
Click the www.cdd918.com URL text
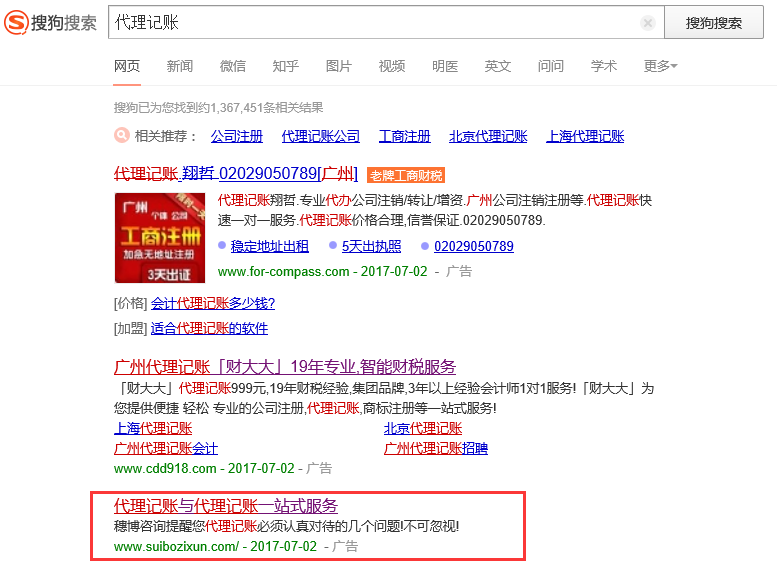[165, 468]
